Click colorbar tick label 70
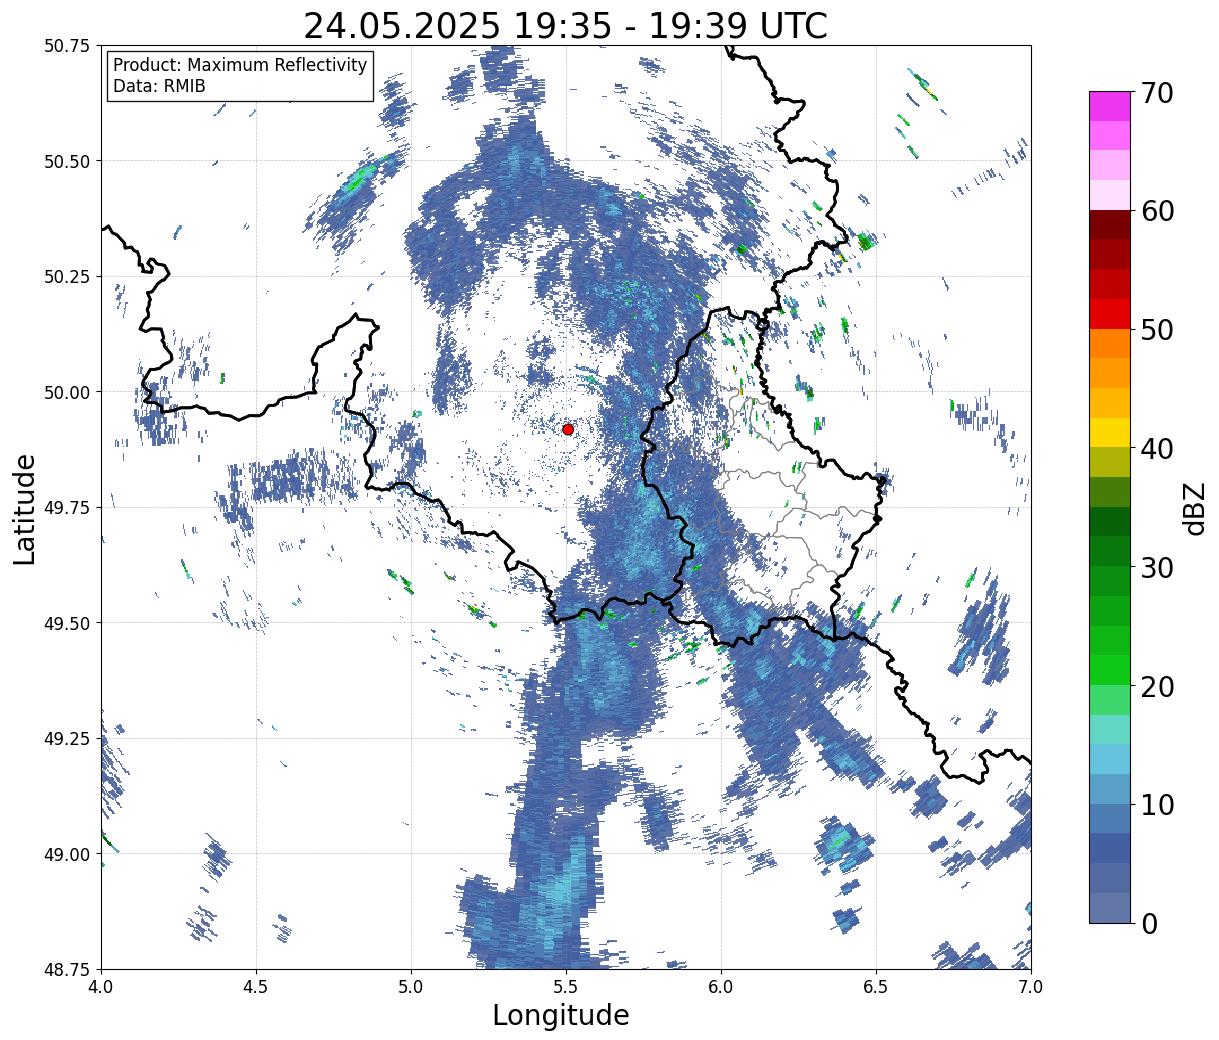 [x=1156, y=93]
